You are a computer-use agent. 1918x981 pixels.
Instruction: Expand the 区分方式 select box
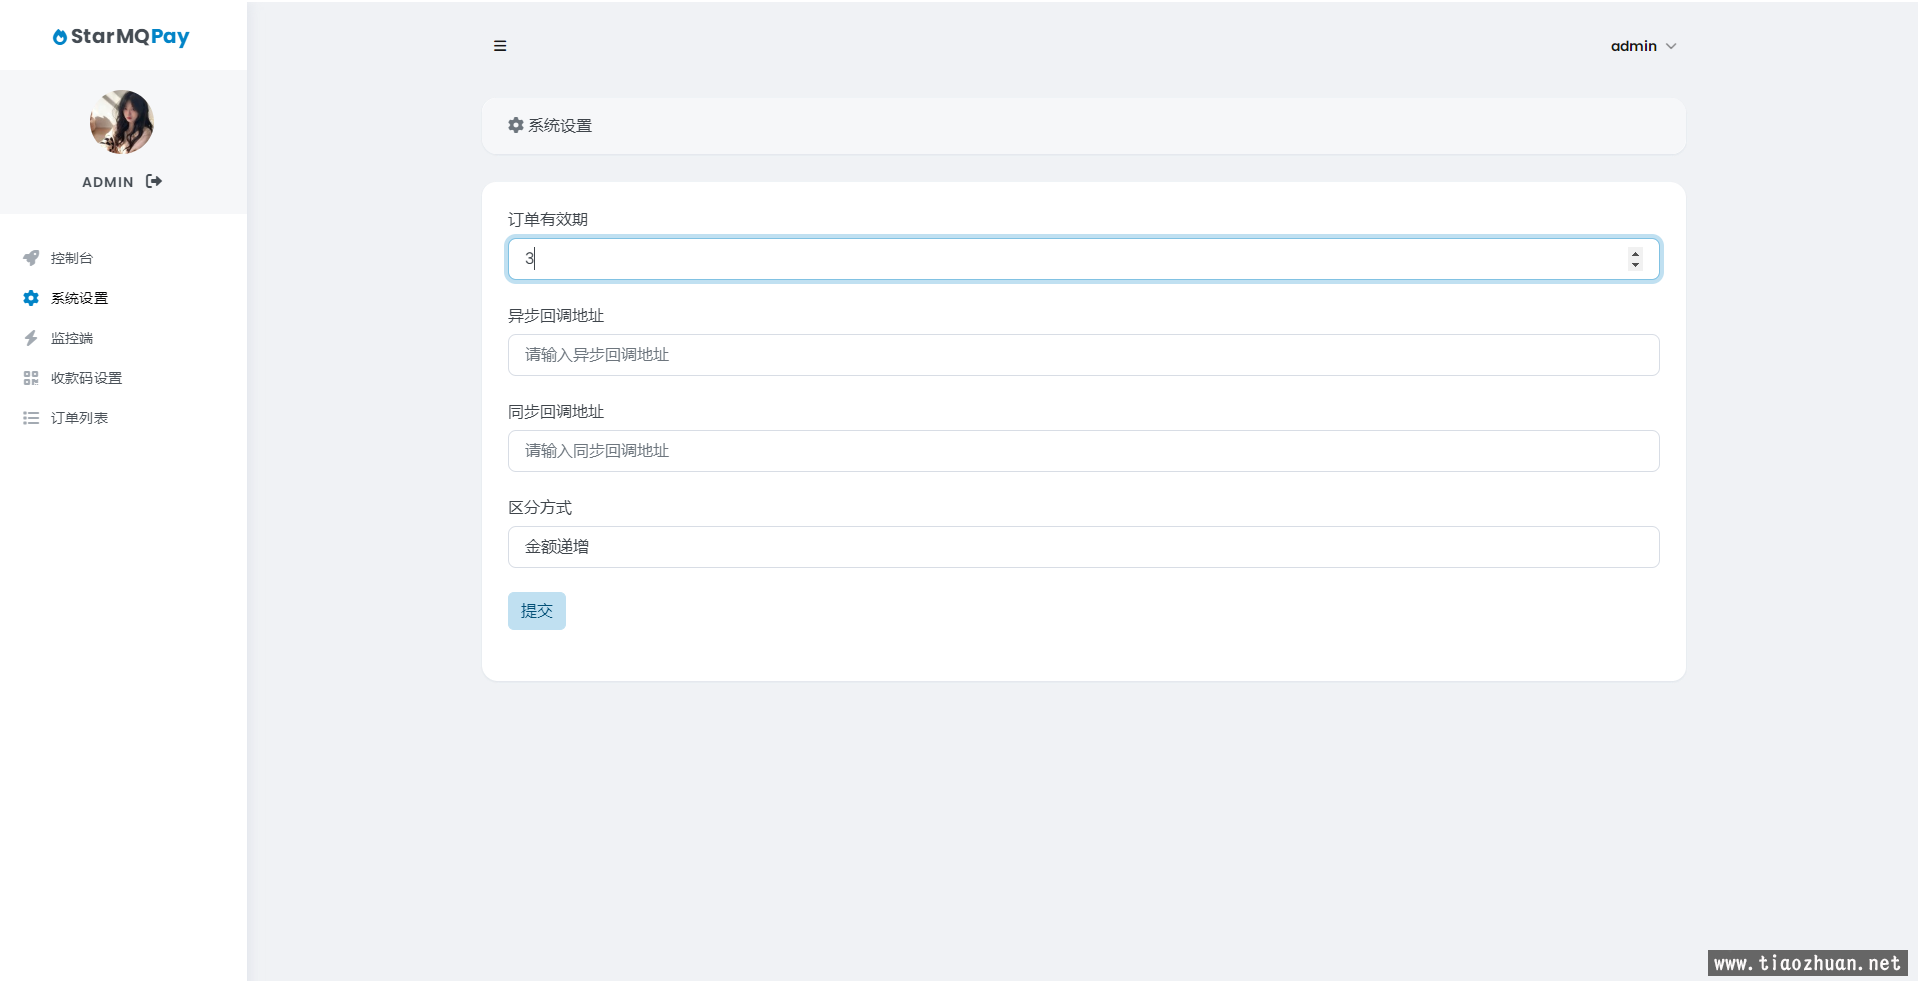click(x=1083, y=547)
